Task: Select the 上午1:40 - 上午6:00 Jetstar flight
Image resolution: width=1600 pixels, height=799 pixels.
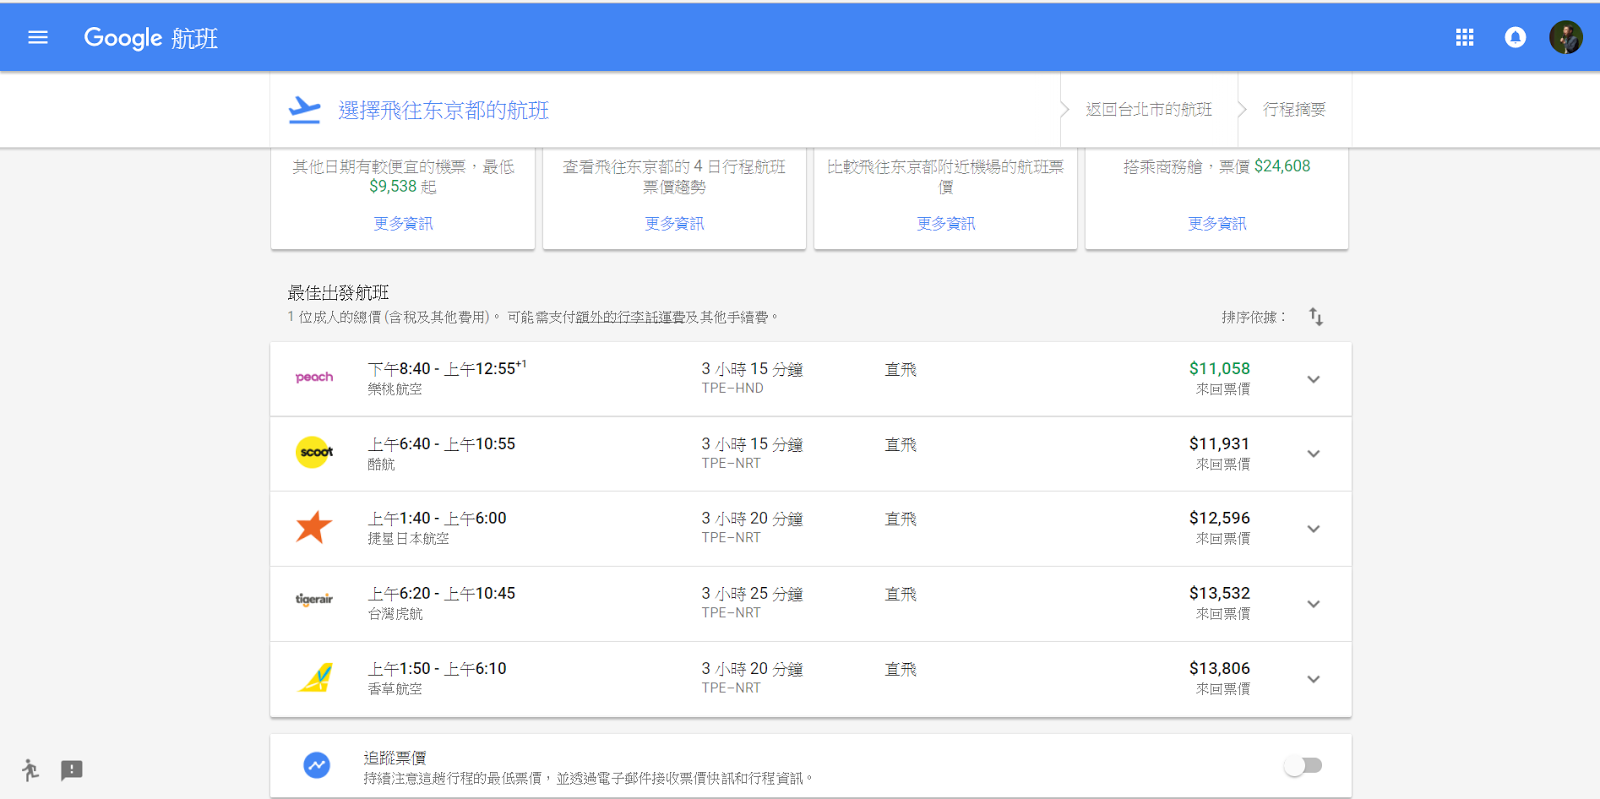Action: (811, 529)
